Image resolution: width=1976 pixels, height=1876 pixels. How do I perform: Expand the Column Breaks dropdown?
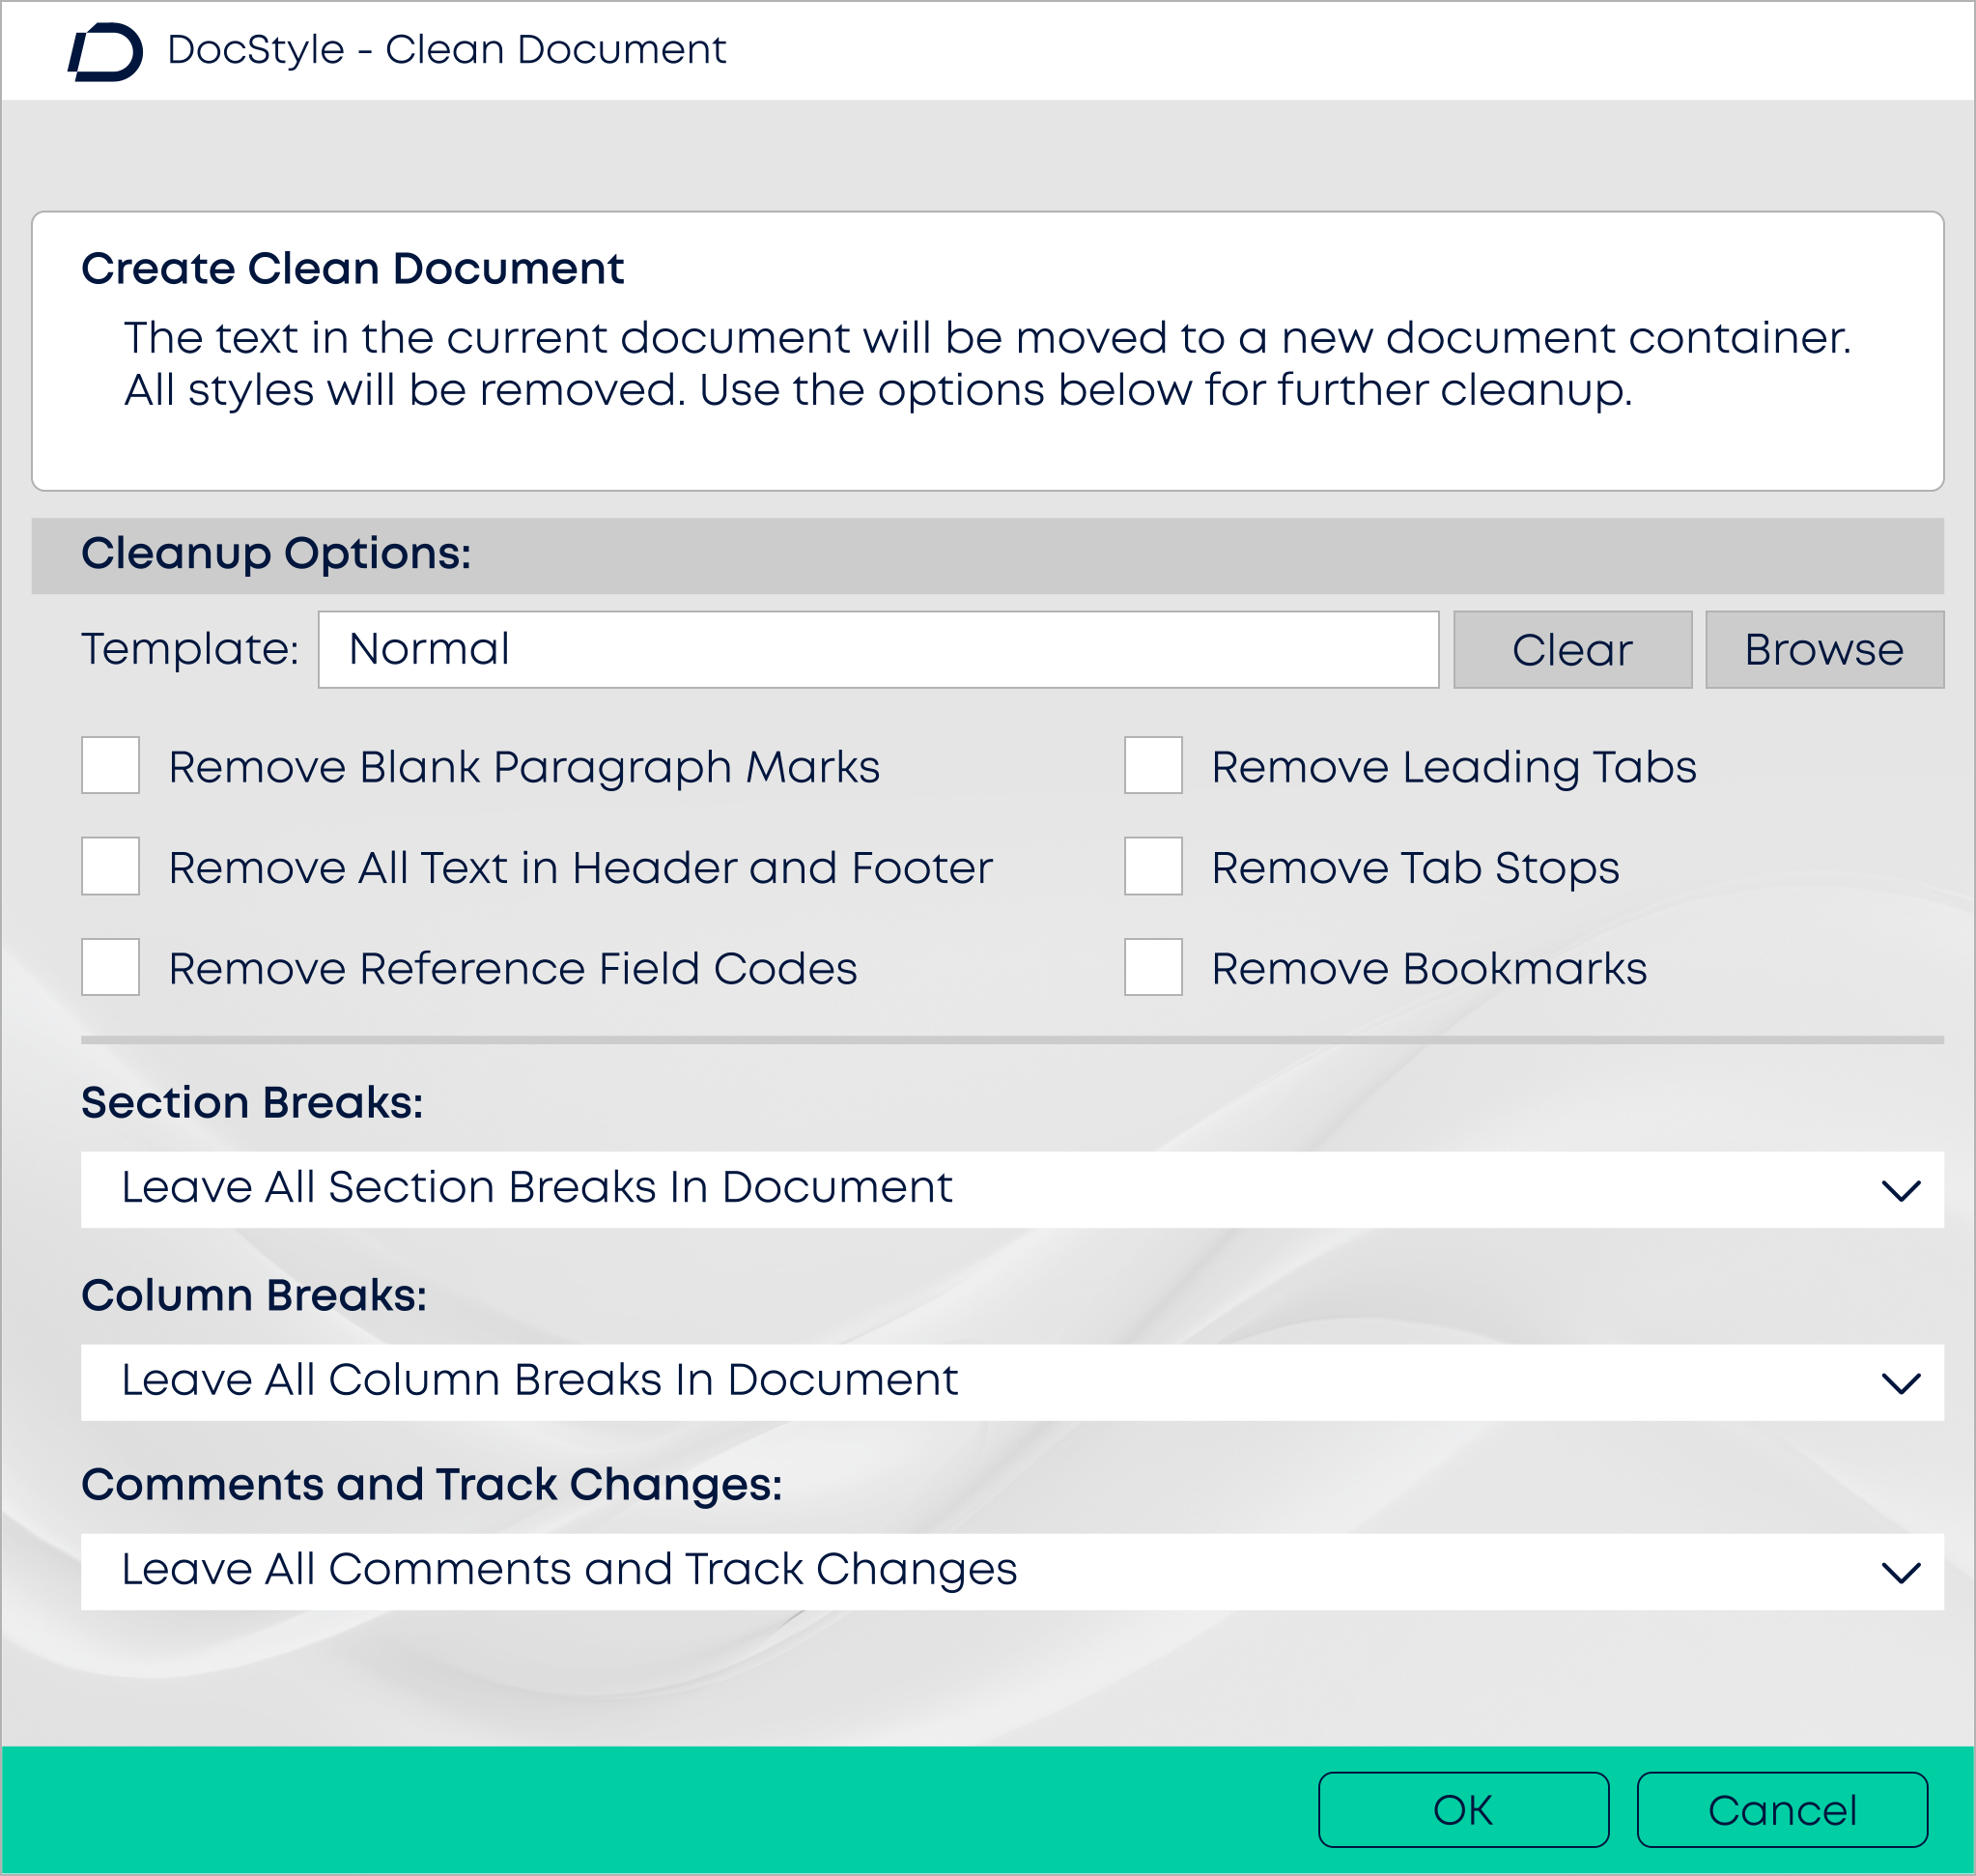[1010, 1381]
